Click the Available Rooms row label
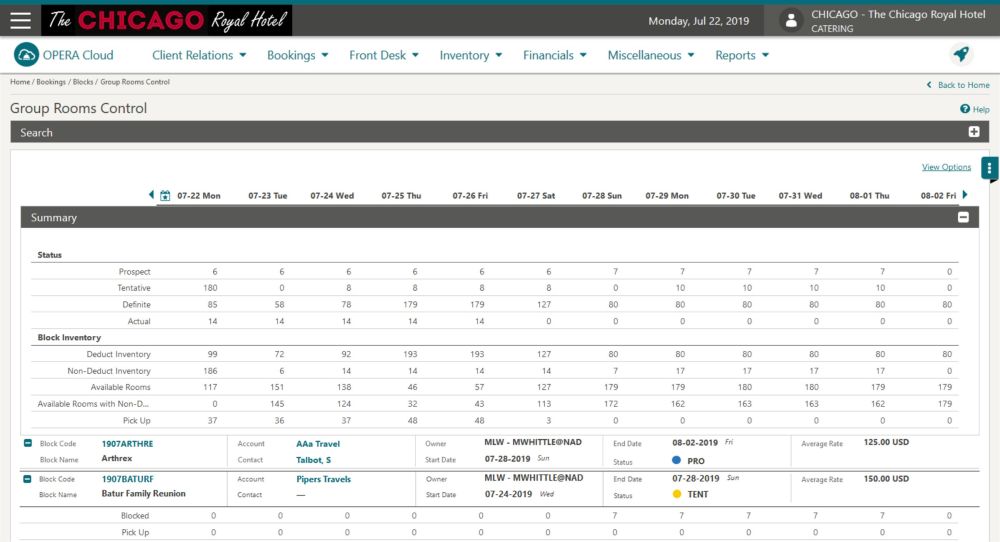 [121, 388]
